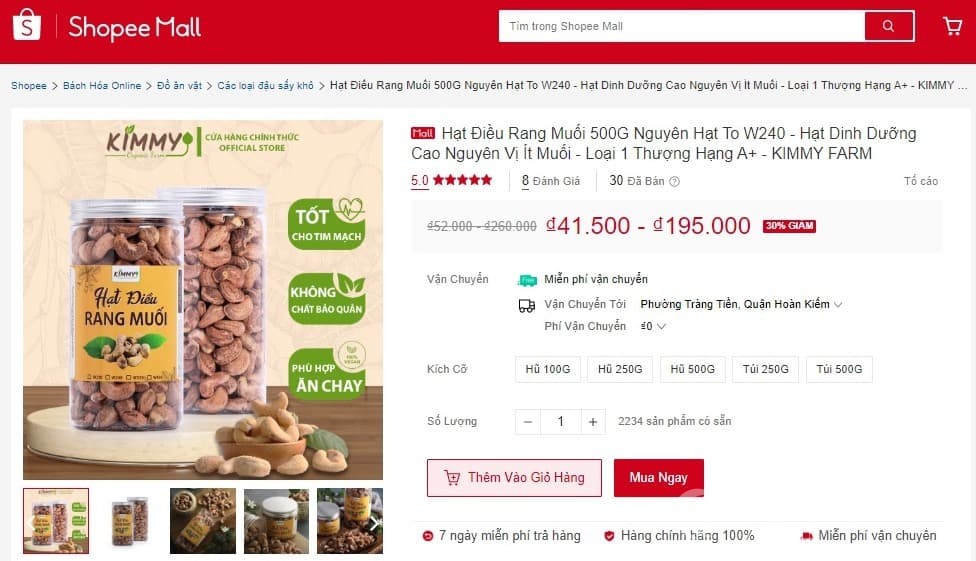The height and width of the screenshot is (561, 976).
Task: Decrease quantity with the minus button
Action: [x=528, y=422]
